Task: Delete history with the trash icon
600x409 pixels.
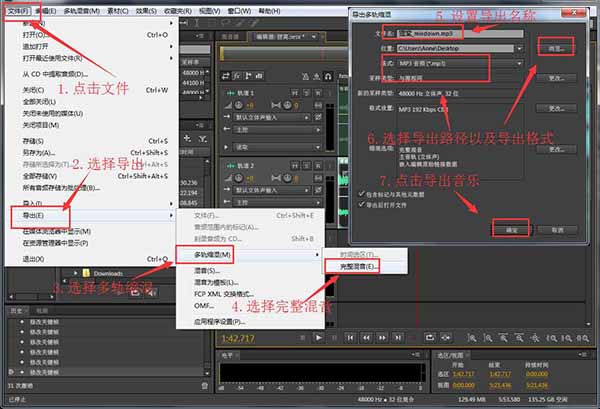Action: (x=205, y=386)
